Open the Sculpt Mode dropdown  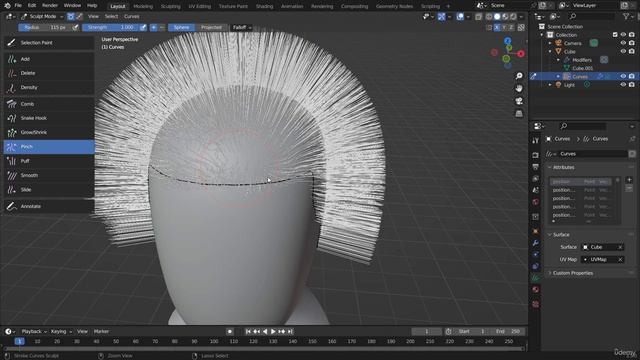[42, 17]
